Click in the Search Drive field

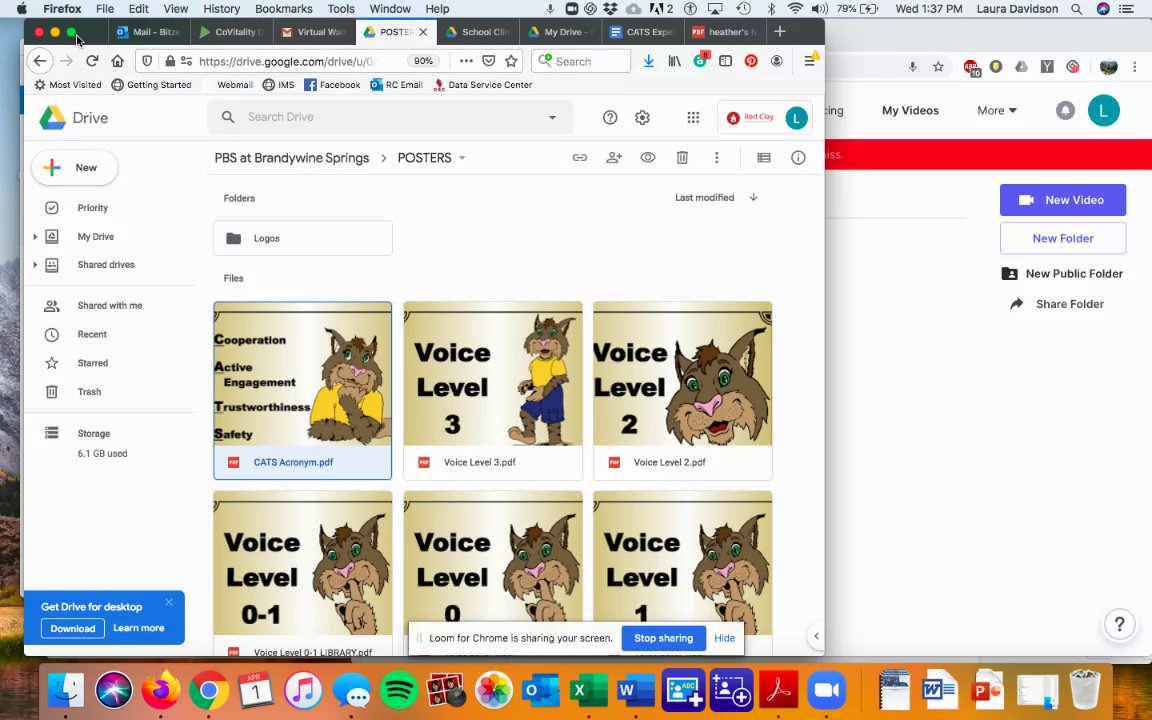(x=389, y=118)
